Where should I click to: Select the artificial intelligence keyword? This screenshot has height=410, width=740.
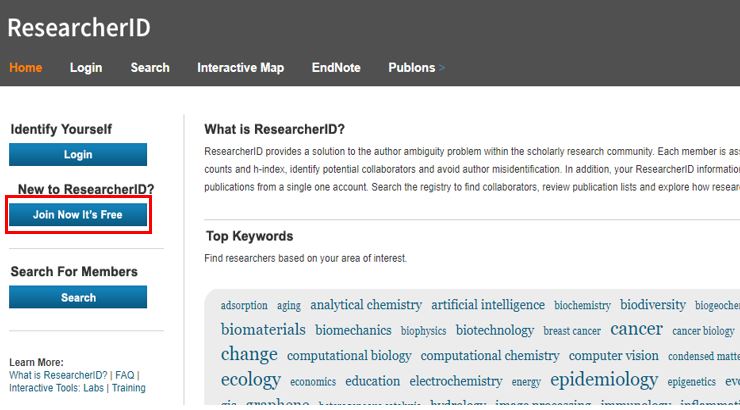[x=488, y=305]
